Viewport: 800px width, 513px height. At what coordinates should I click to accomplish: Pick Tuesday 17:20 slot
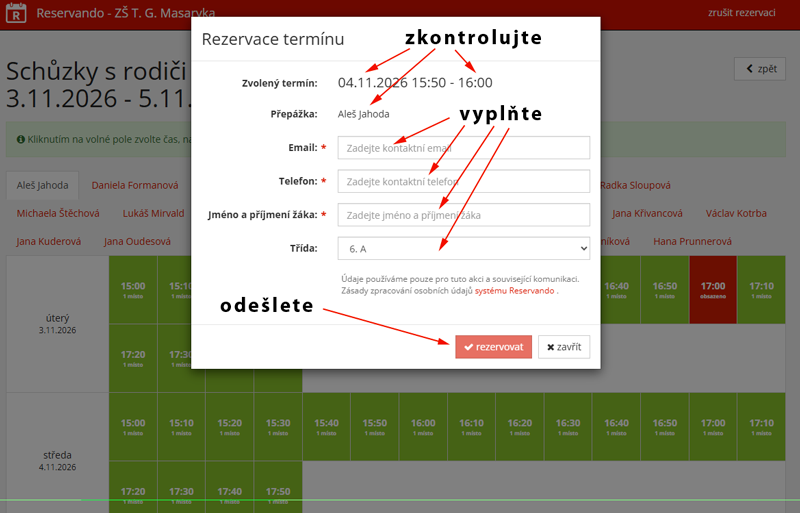[133, 358]
